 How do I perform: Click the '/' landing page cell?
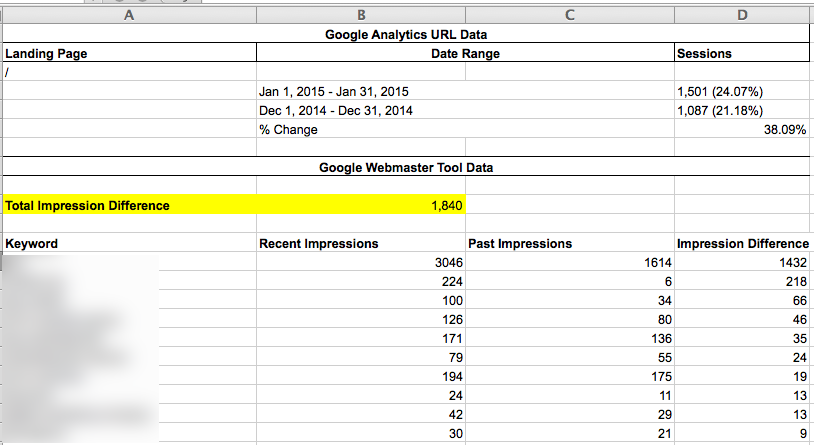tap(129, 72)
